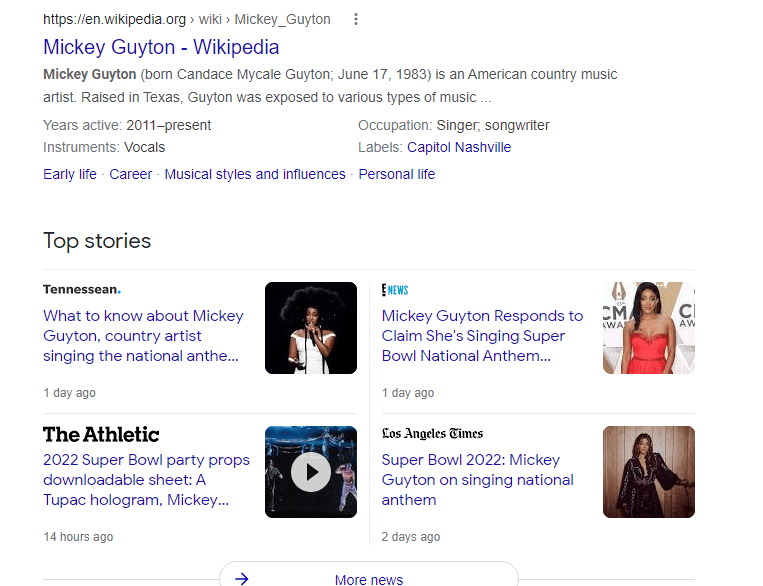Expand More news button
Screen dimensions: 763x586
[369, 578]
